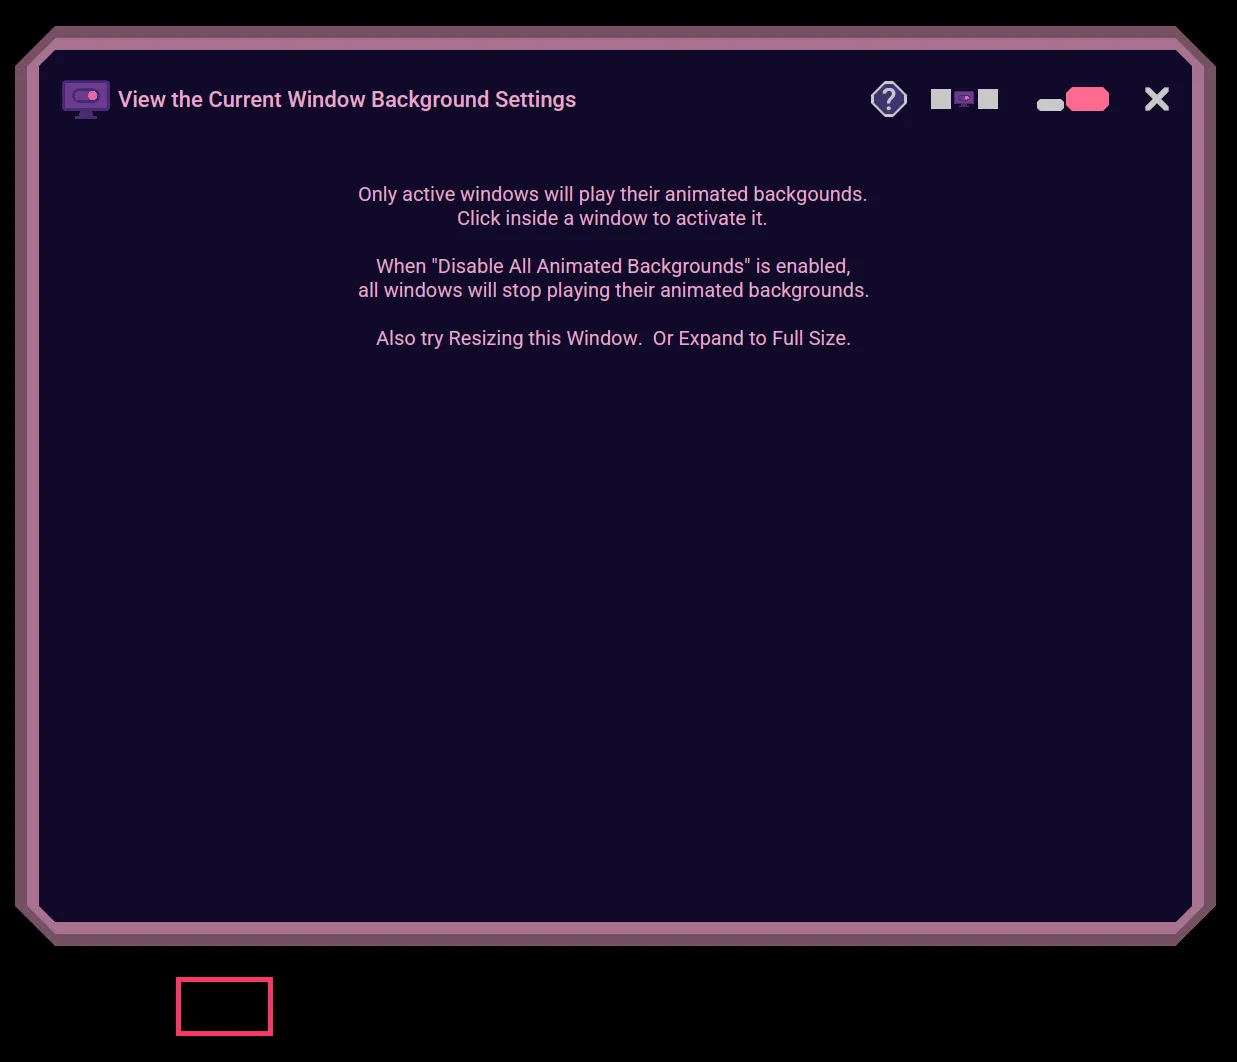Screen dimensions: 1237x1062
Task: Expand window using the pink button
Action: click(1087, 99)
